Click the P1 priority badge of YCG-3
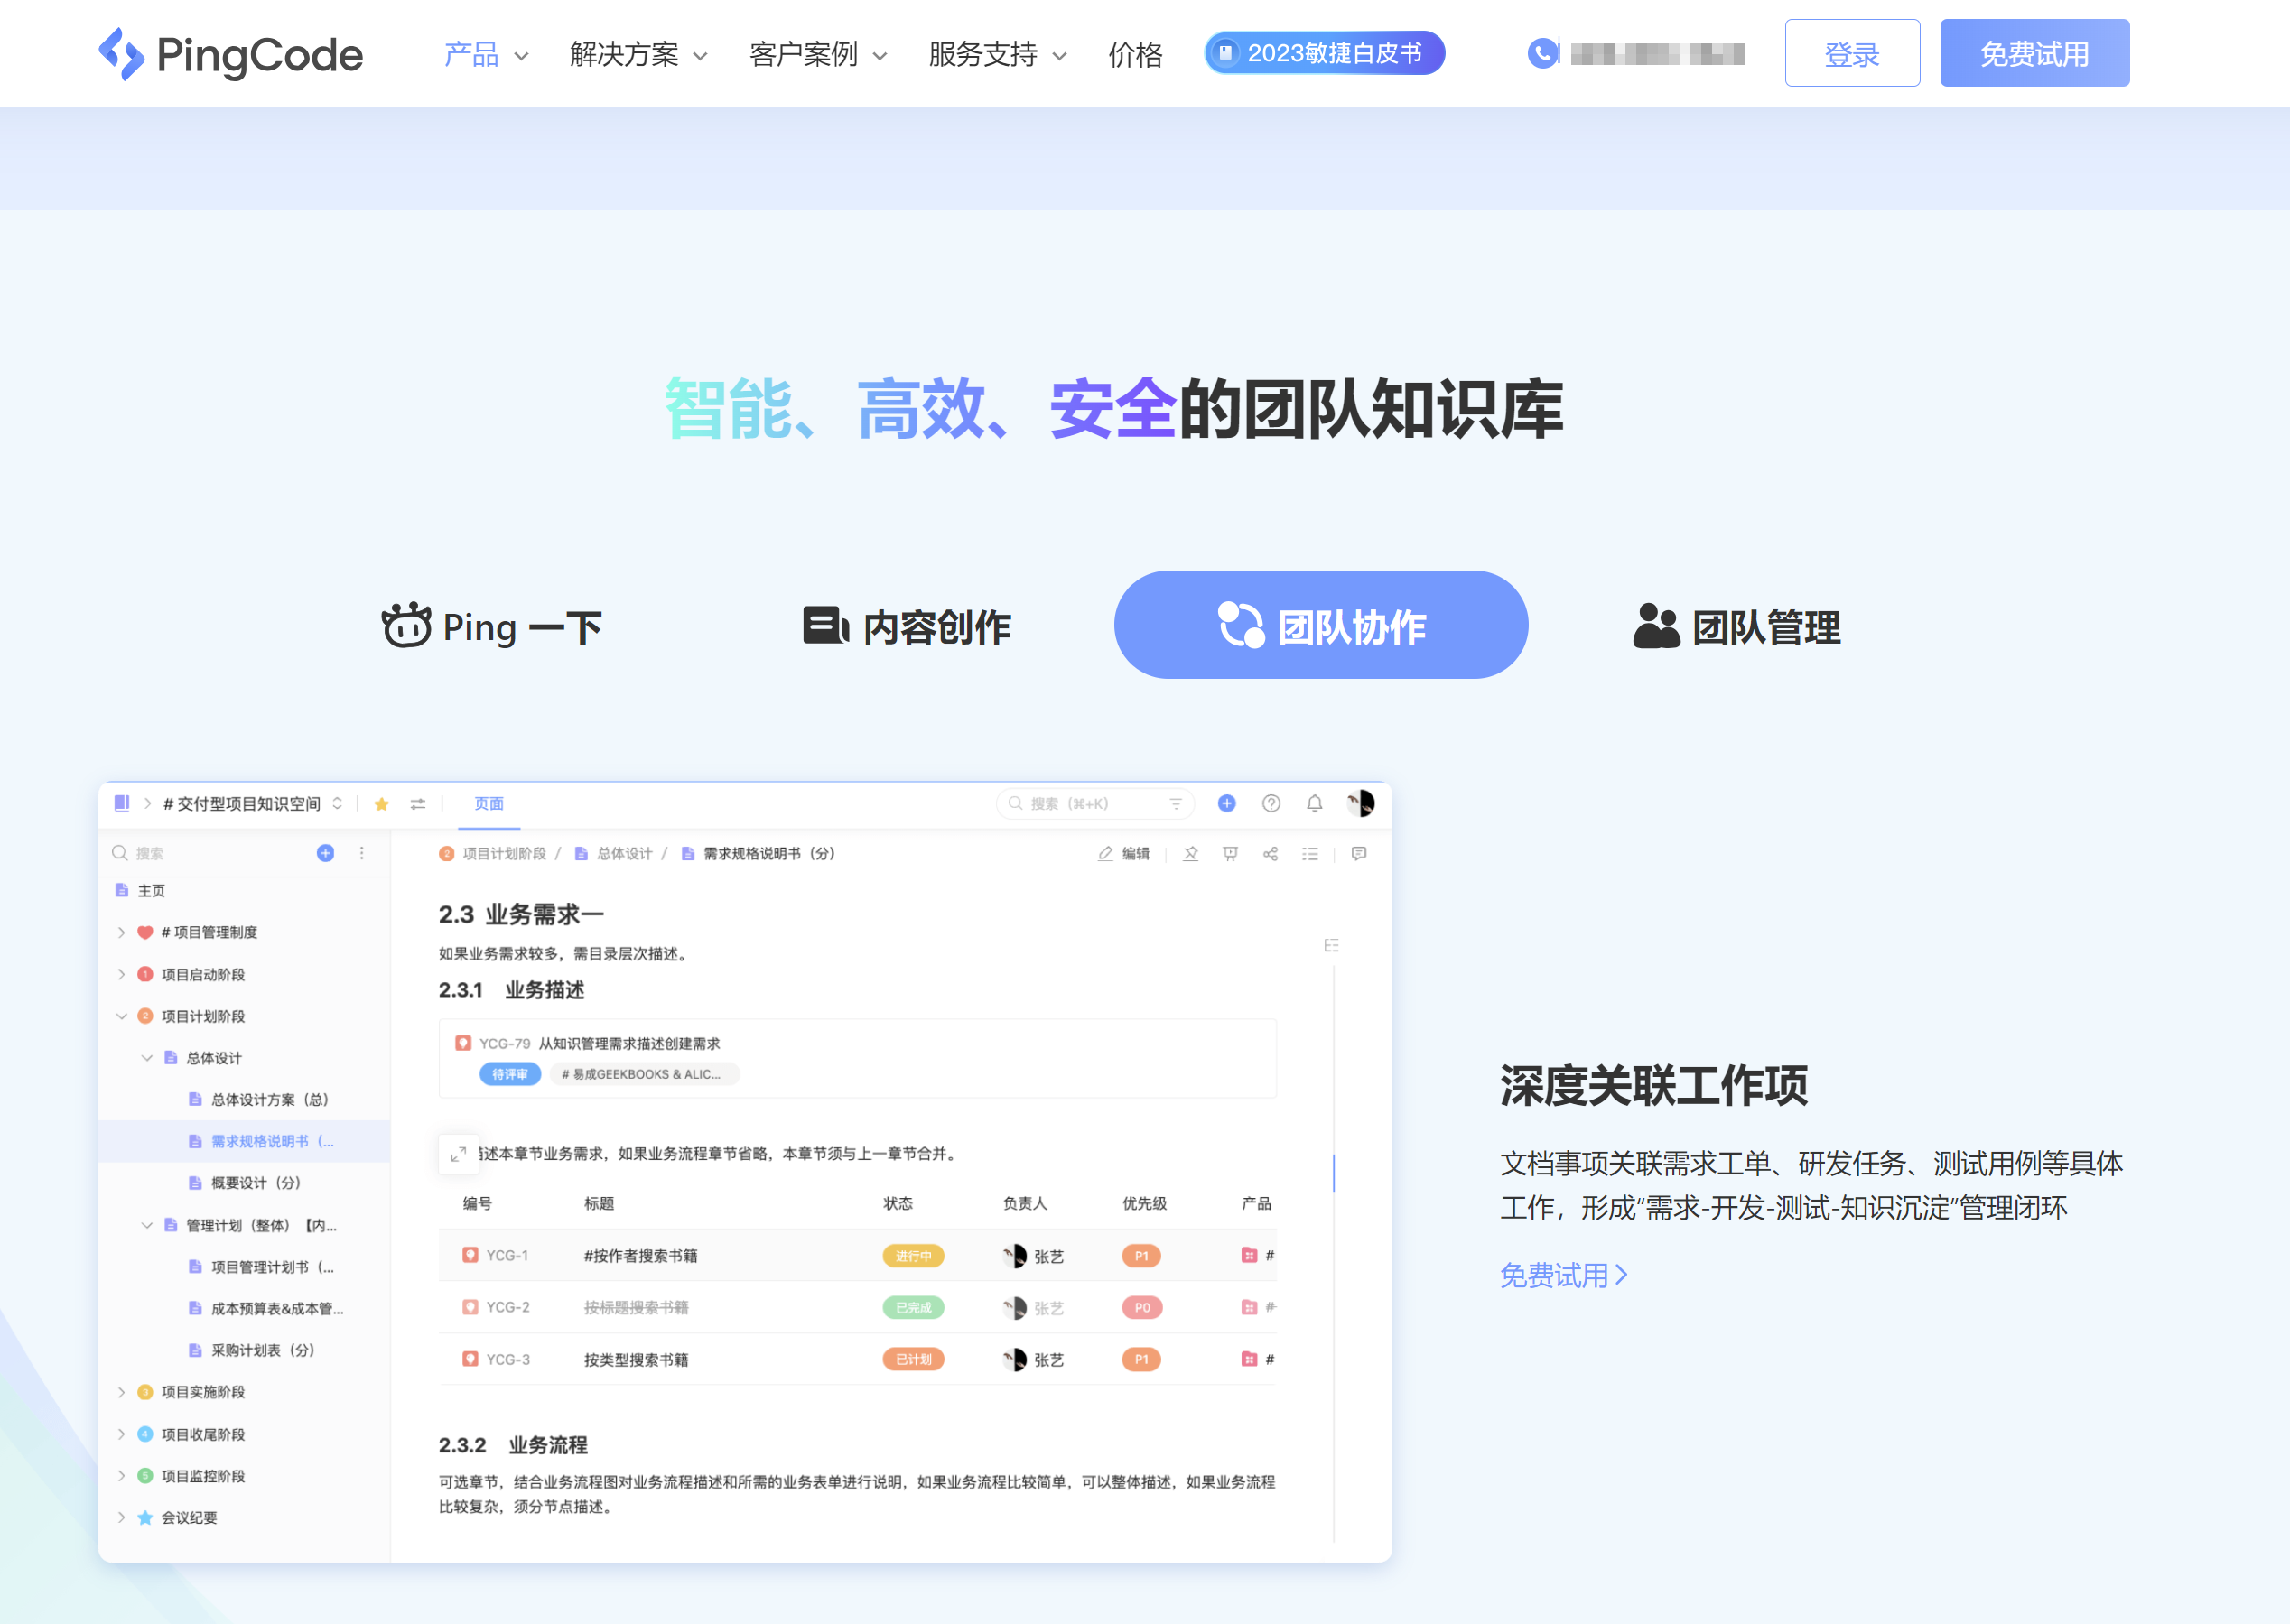The image size is (2290, 1624). (x=1141, y=1359)
